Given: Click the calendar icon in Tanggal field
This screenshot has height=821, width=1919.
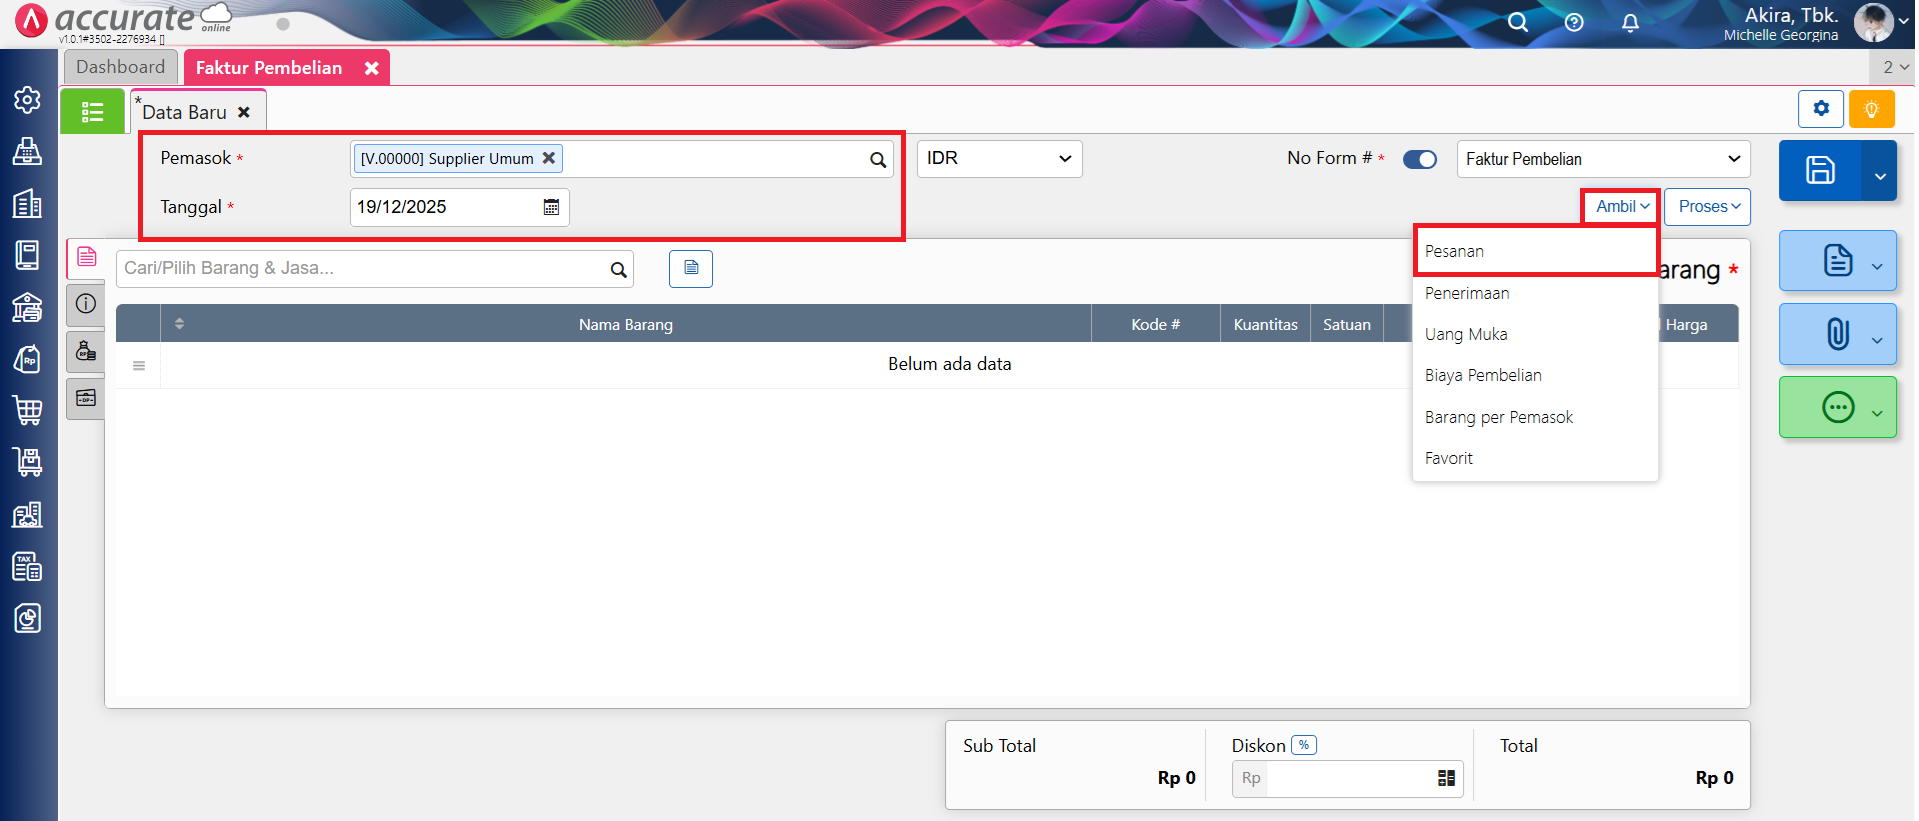Looking at the screenshot, I should click(551, 207).
